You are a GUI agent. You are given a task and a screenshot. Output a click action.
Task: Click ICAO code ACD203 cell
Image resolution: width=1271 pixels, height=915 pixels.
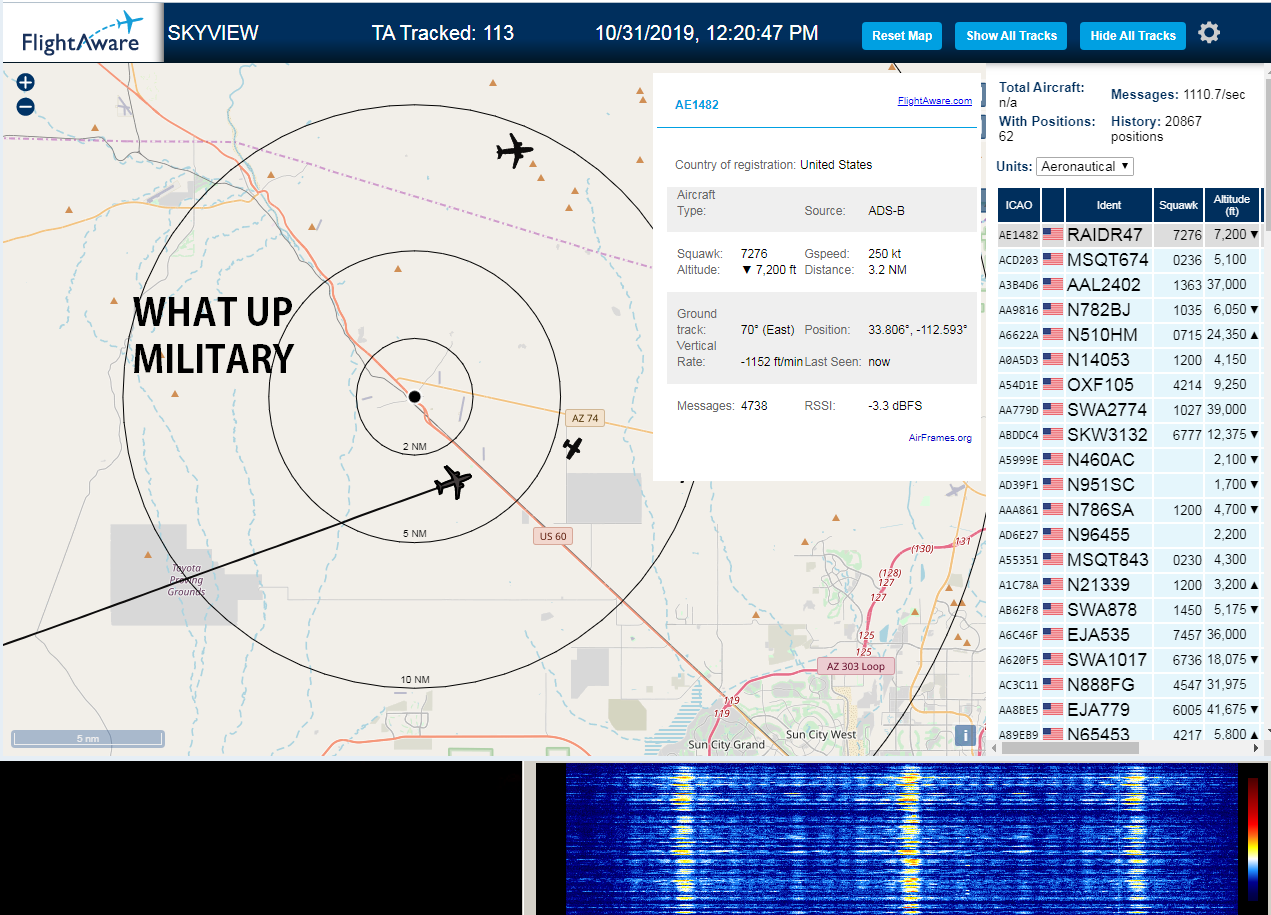(x=1019, y=260)
